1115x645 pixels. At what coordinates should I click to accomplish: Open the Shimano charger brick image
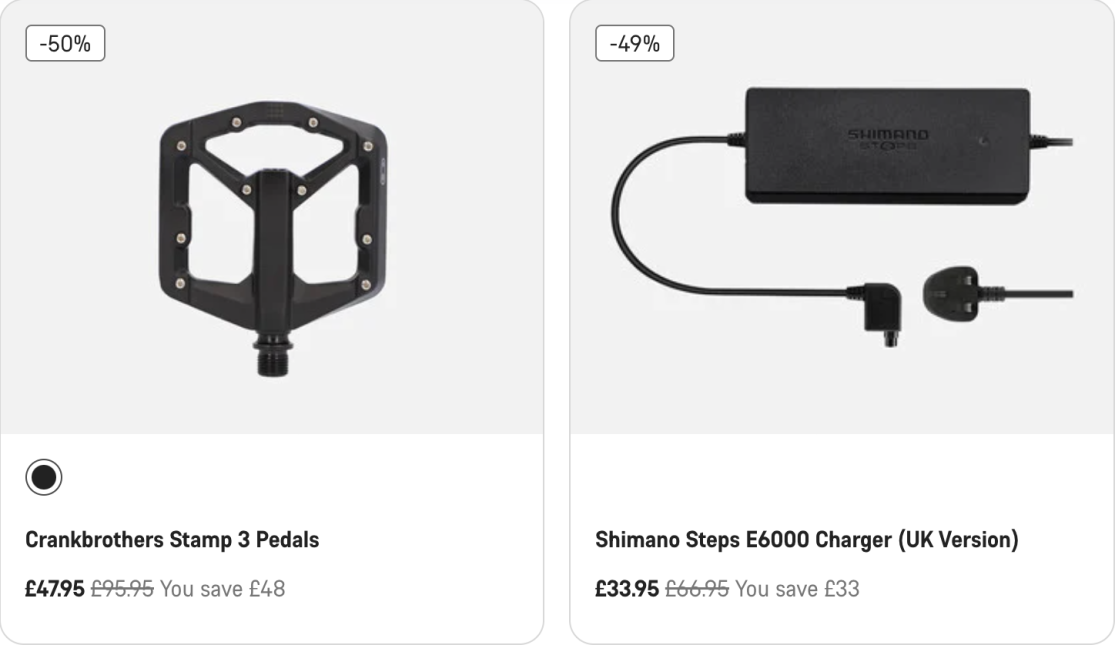(887, 145)
